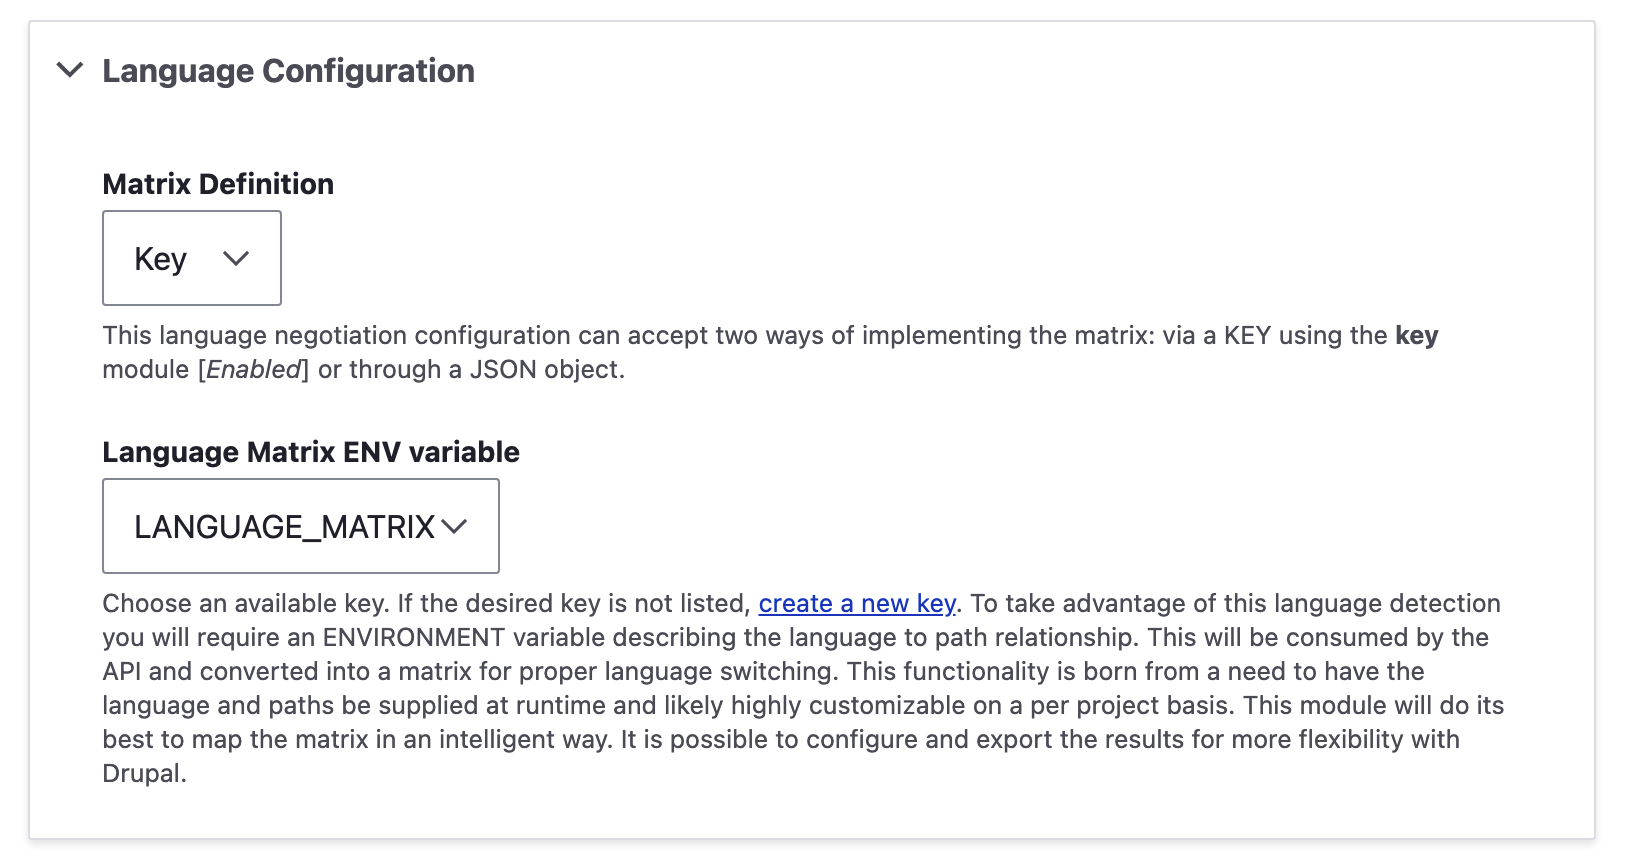This screenshot has height=864, width=1626.
Task: Collapse the Language Configuration section chevron
Action: [70, 70]
